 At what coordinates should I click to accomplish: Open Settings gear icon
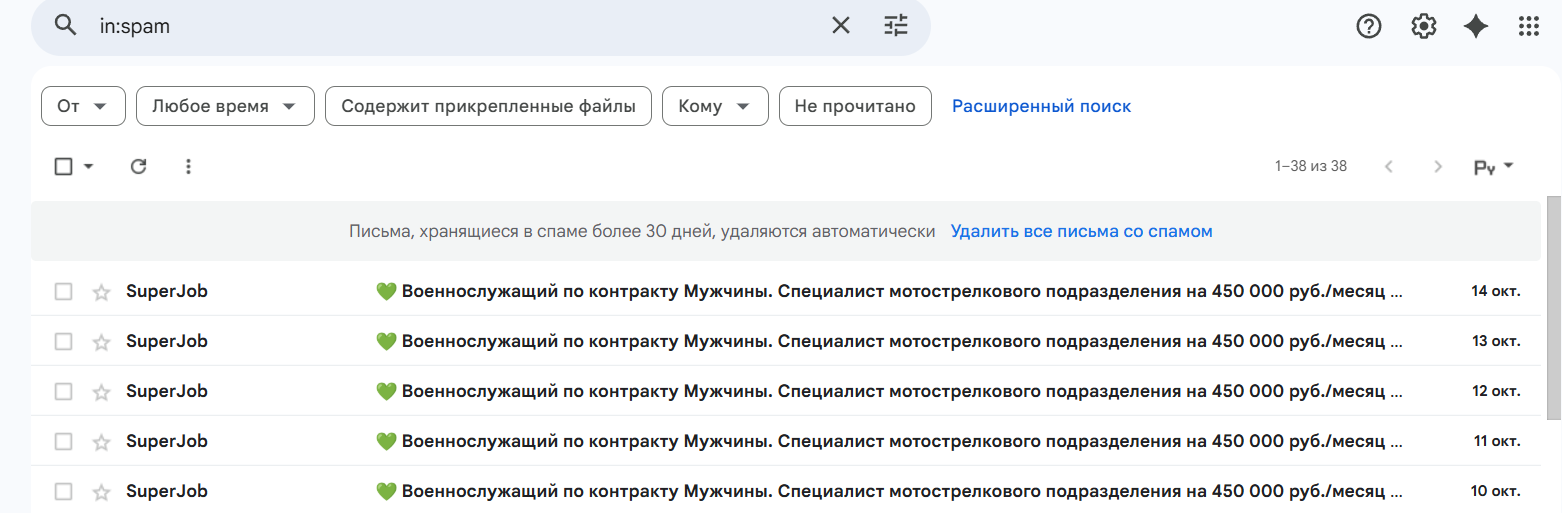coord(1423,27)
